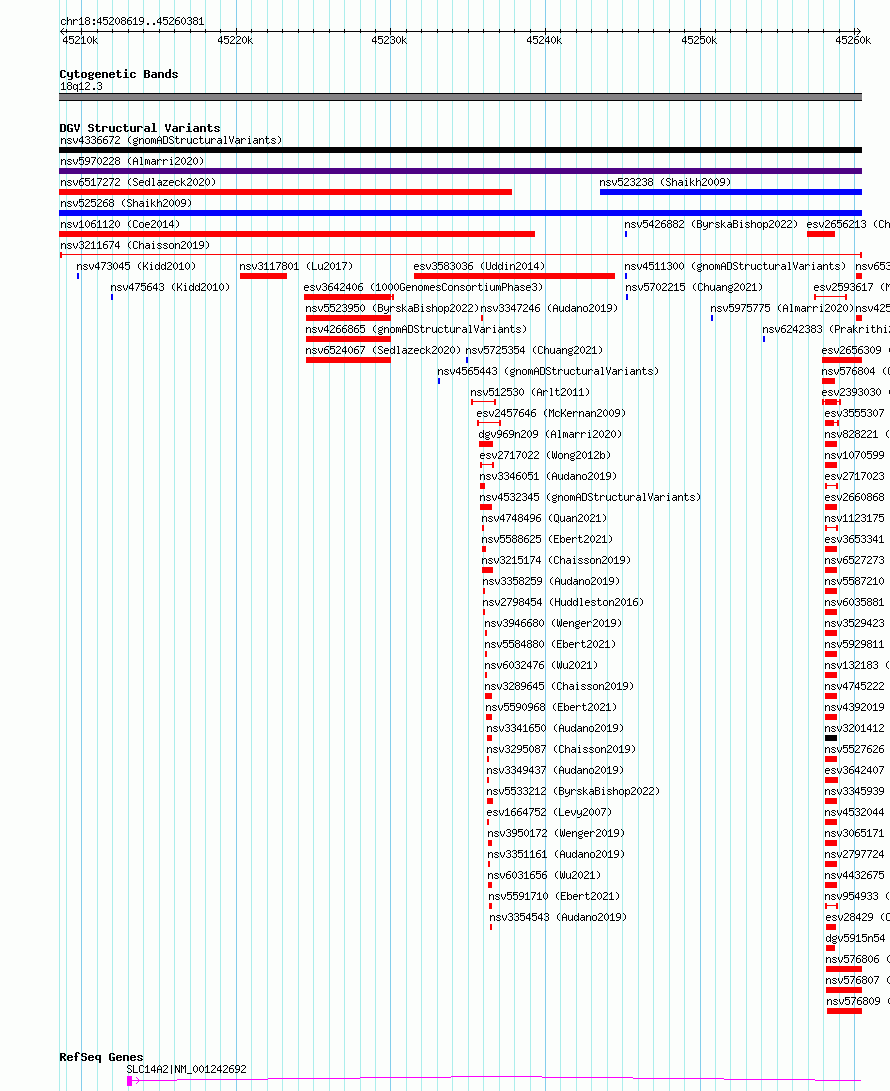Open esv3642406 (1000GenomesConsortiumPhase3) label

pos(423,287)
